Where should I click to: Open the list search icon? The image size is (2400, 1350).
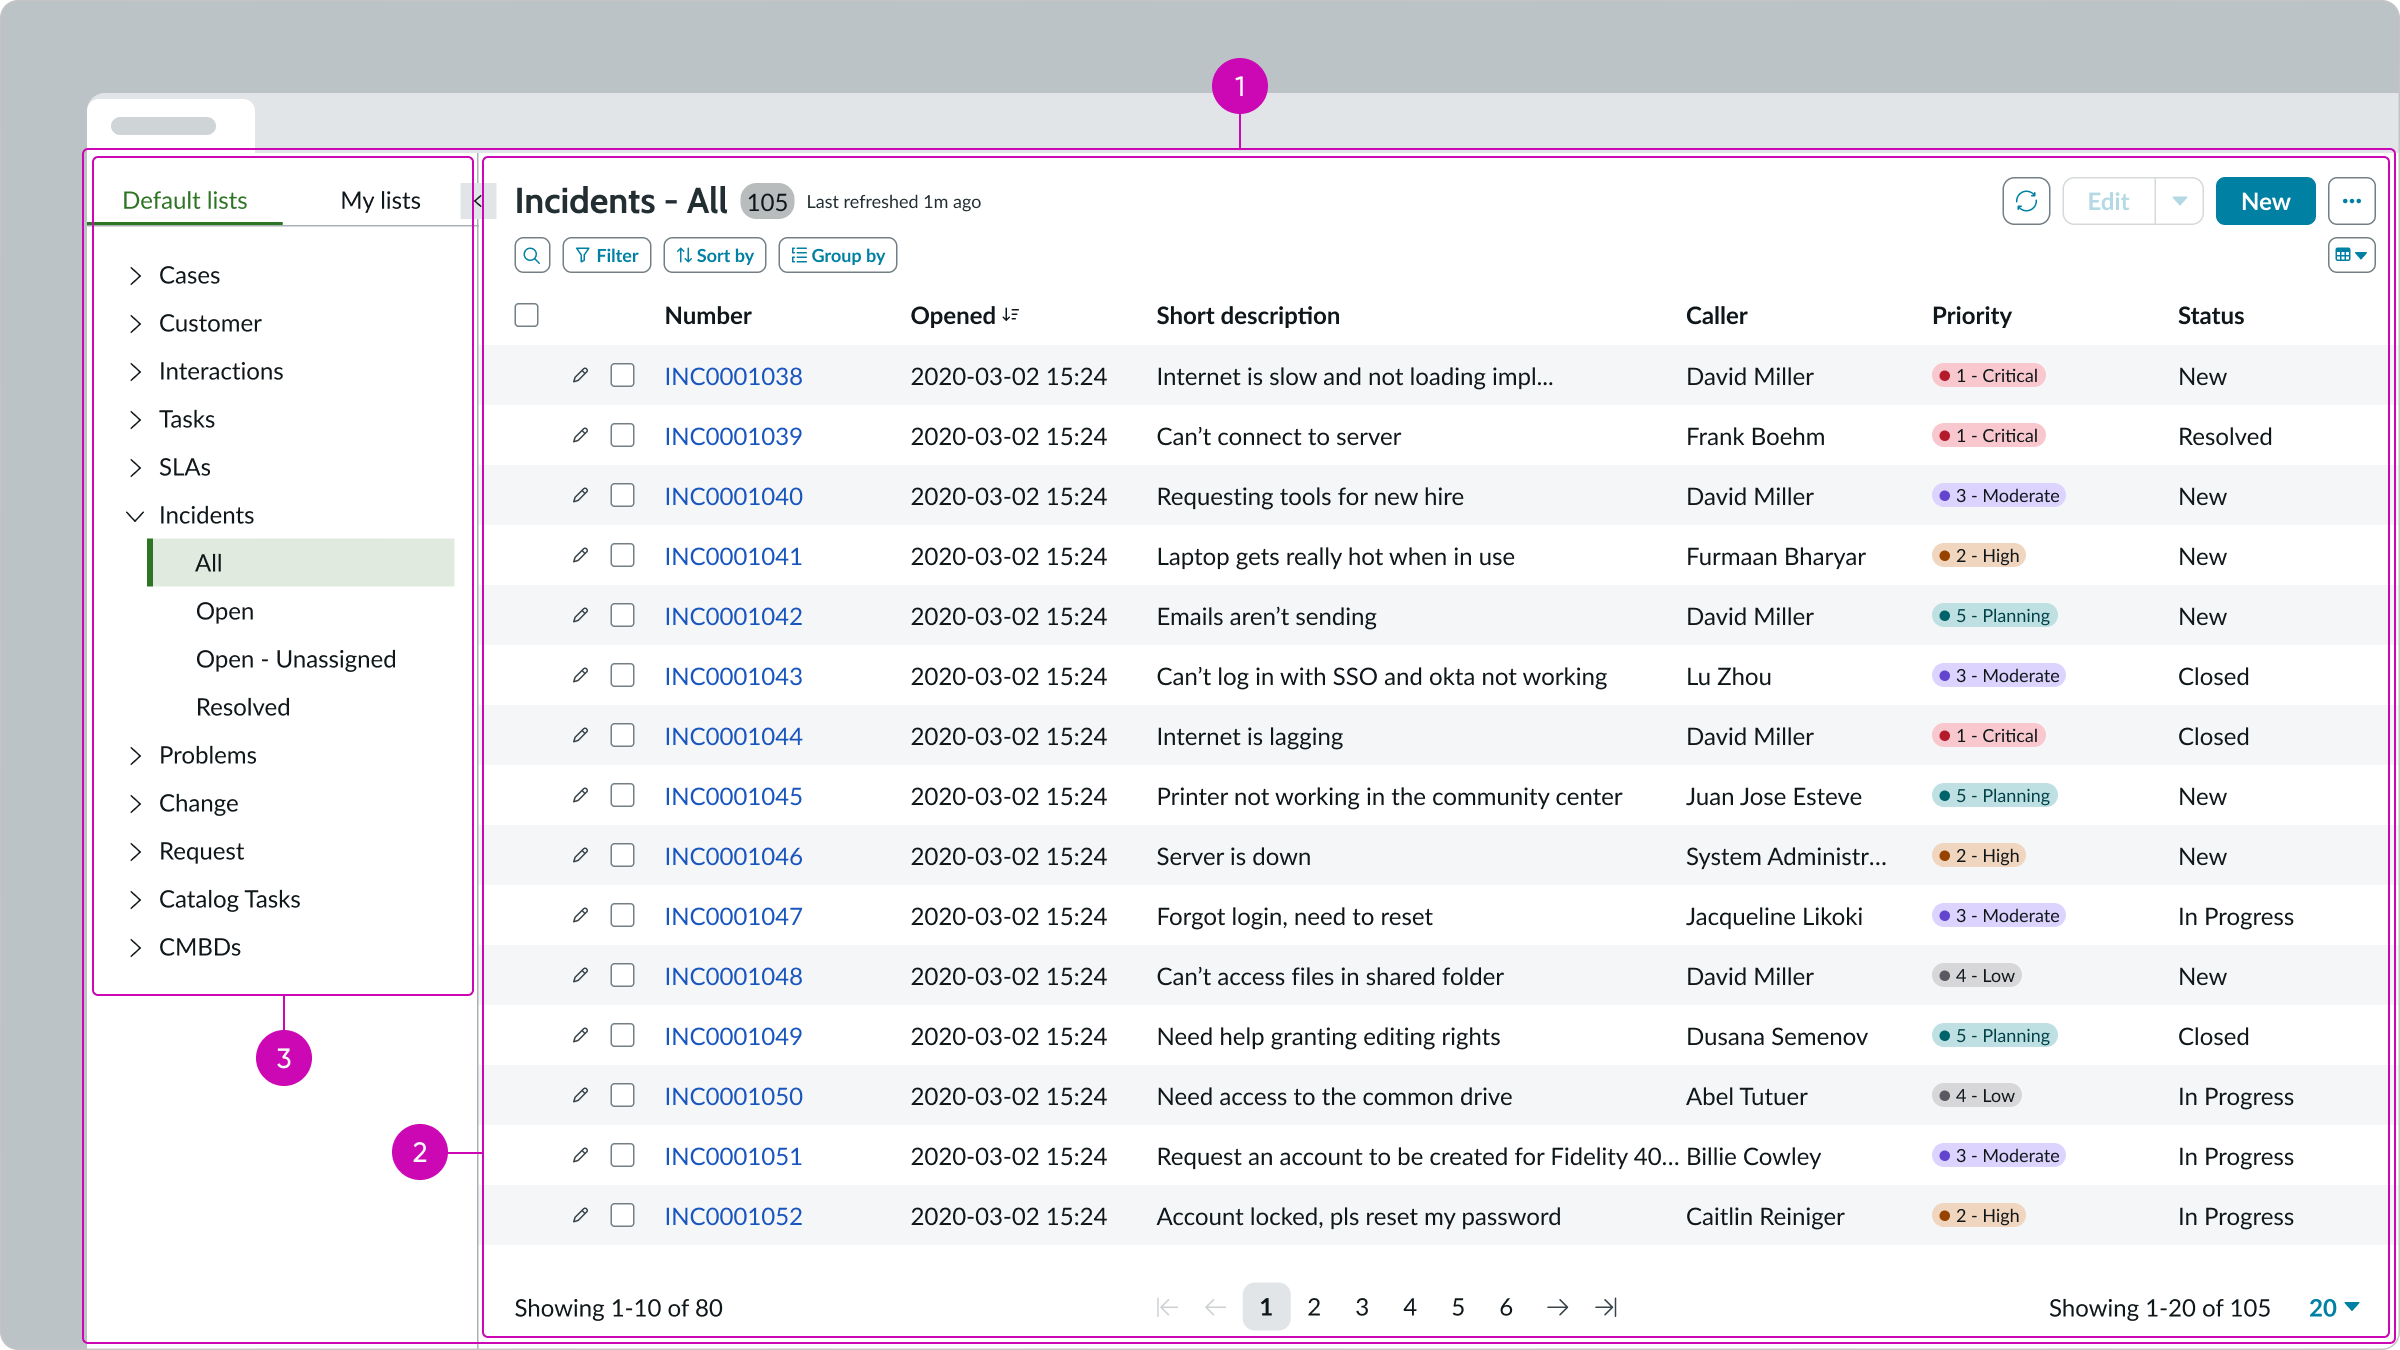531,255
